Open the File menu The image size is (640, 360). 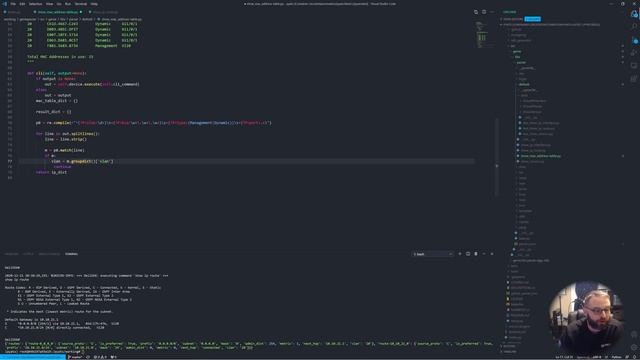pos(13,4)
